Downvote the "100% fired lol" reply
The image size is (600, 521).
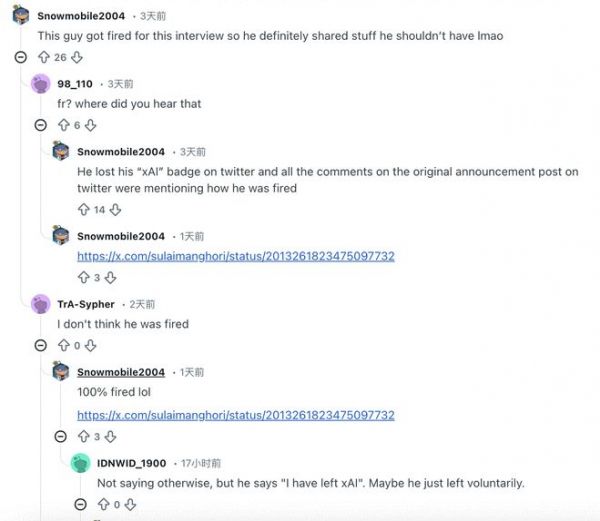tap(111, 437)
